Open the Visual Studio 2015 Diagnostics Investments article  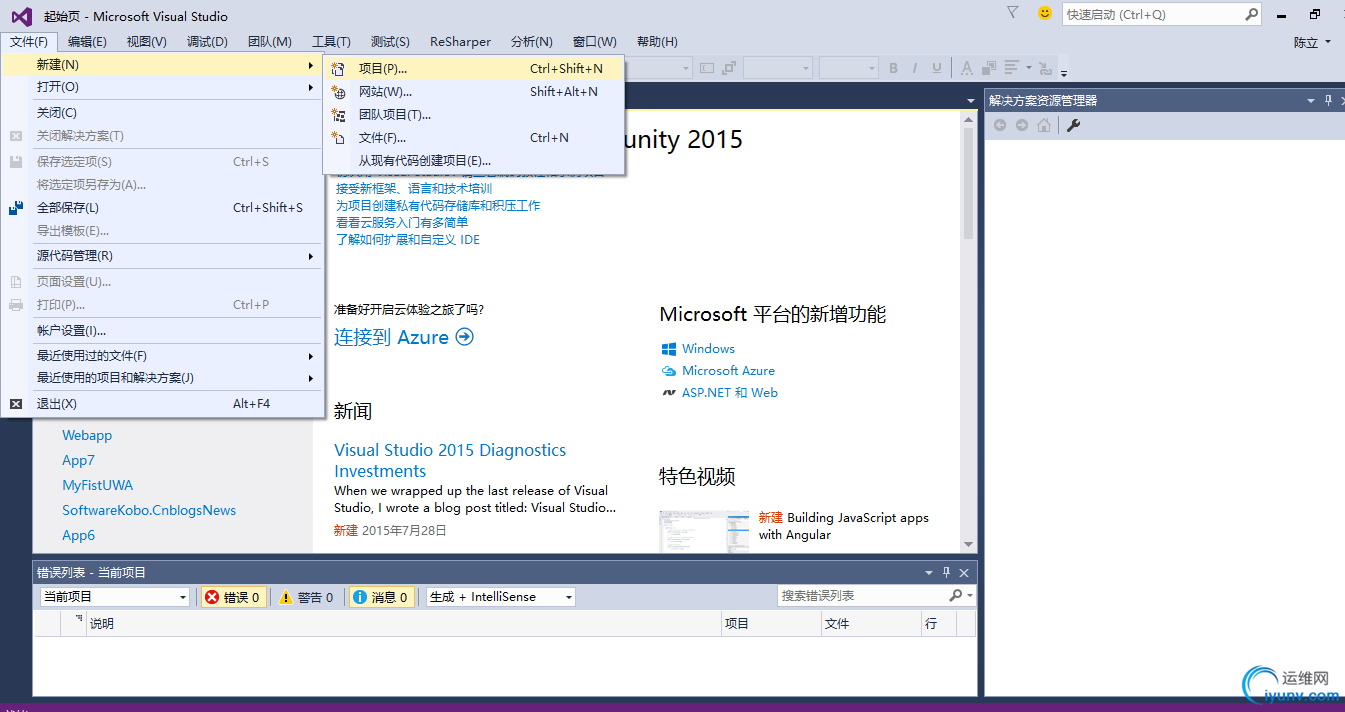[450, 461]
